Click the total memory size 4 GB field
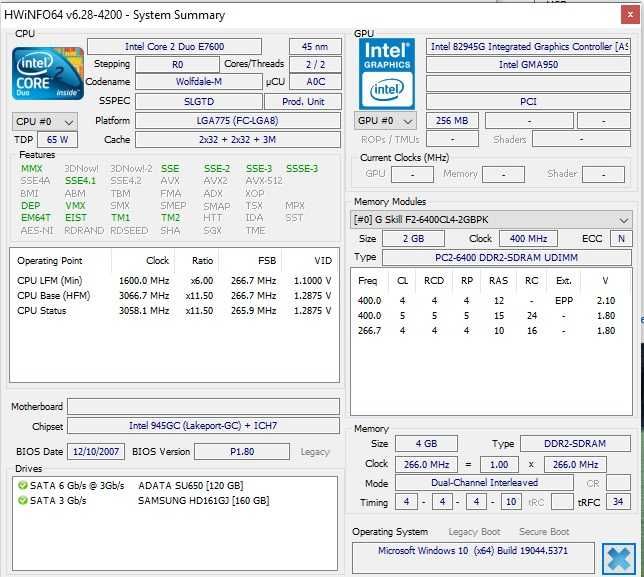The height and width of the screenshot is (577, 644). click(x=426, y=444)
